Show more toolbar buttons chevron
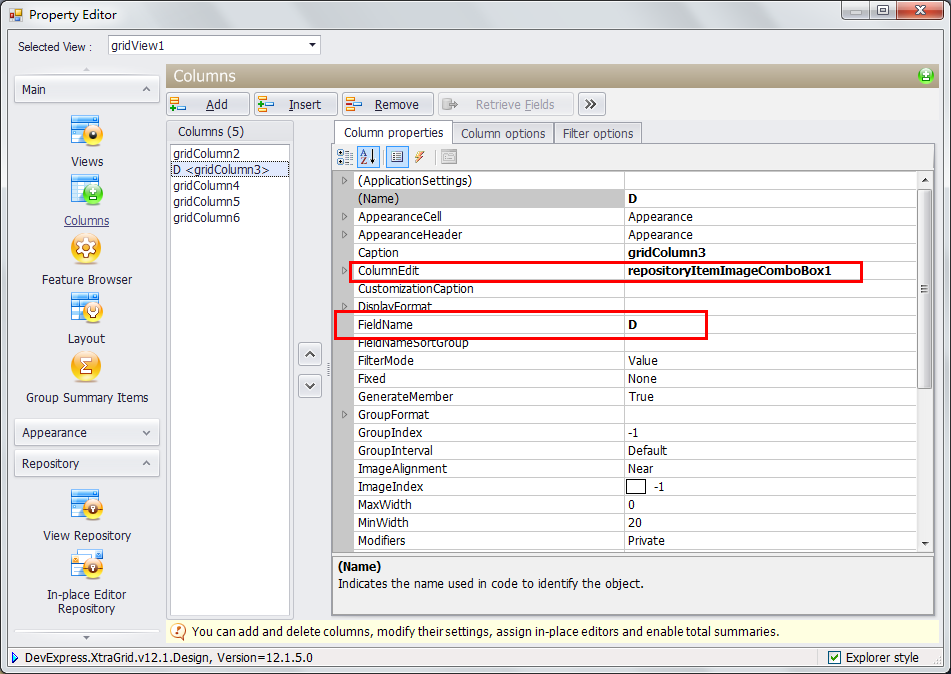951x674 pixels. 591,104
